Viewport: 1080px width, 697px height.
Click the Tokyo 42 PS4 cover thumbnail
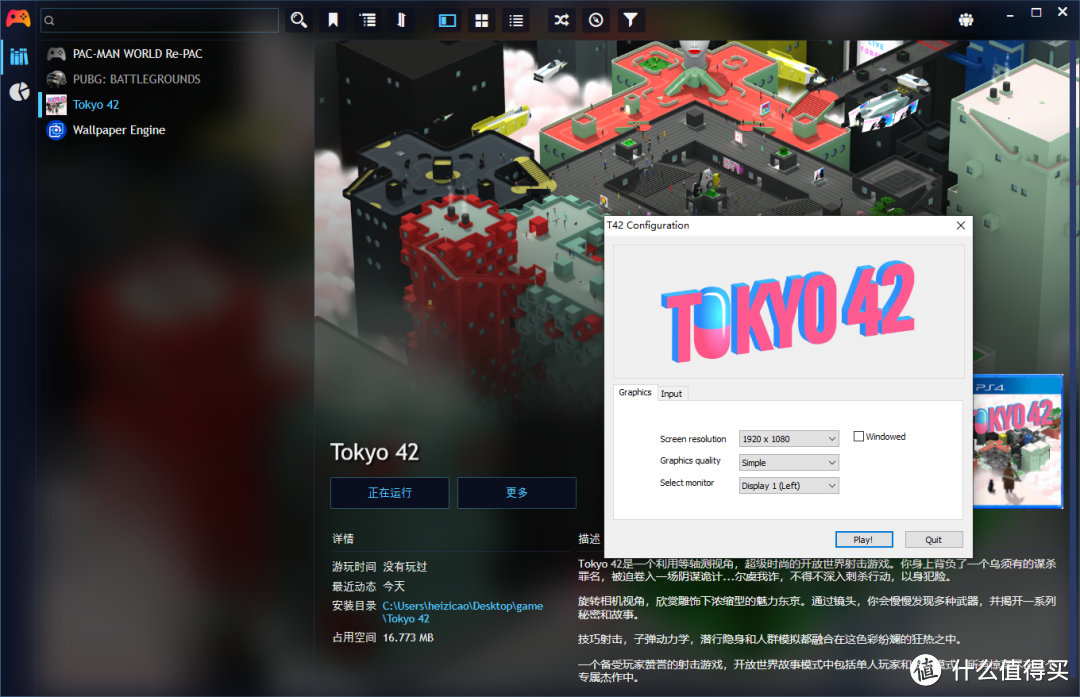pos(1017,441)
